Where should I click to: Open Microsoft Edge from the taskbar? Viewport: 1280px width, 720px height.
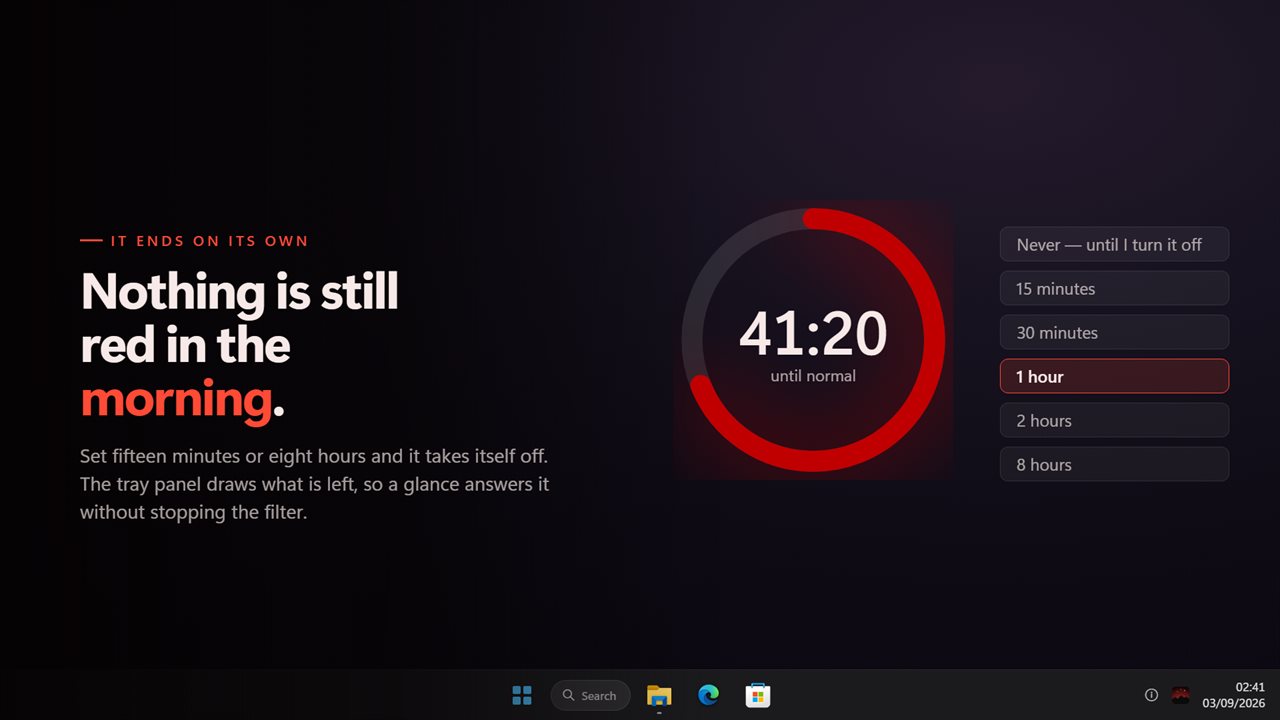[x=709, y=695]
